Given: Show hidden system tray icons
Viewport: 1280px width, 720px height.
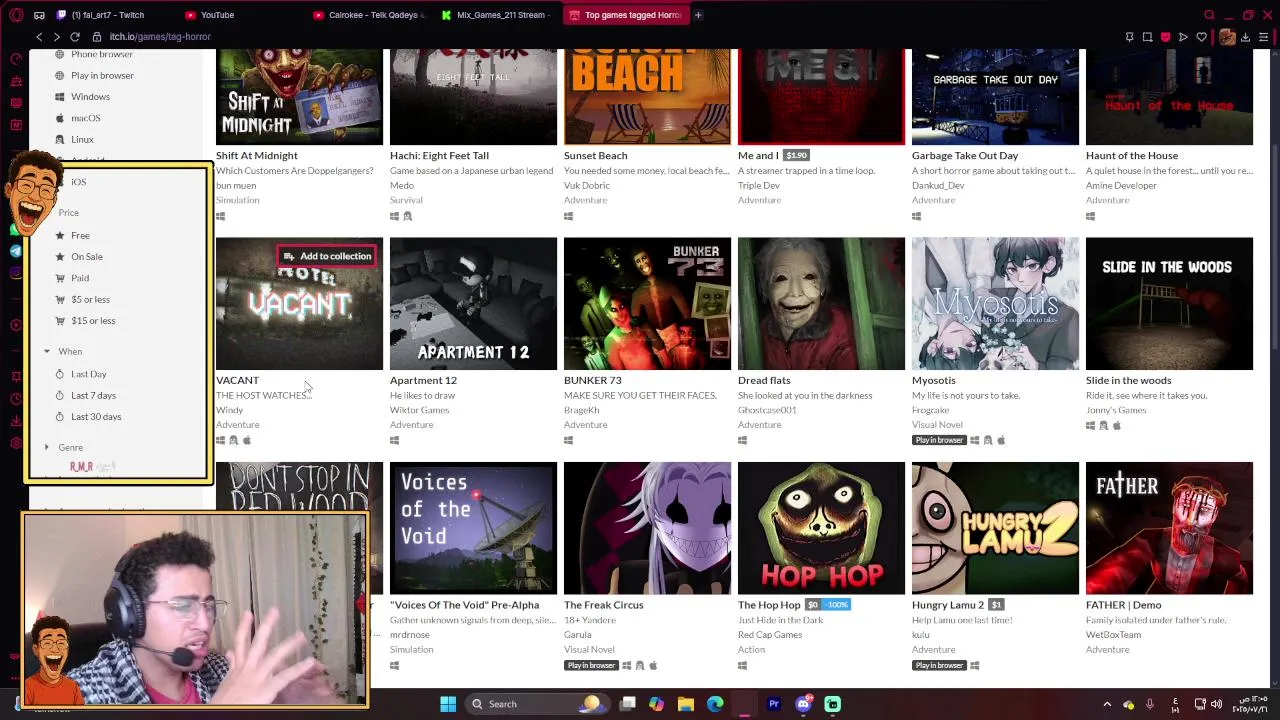Looking at the screenshot, I should [x=1107, y=704].
